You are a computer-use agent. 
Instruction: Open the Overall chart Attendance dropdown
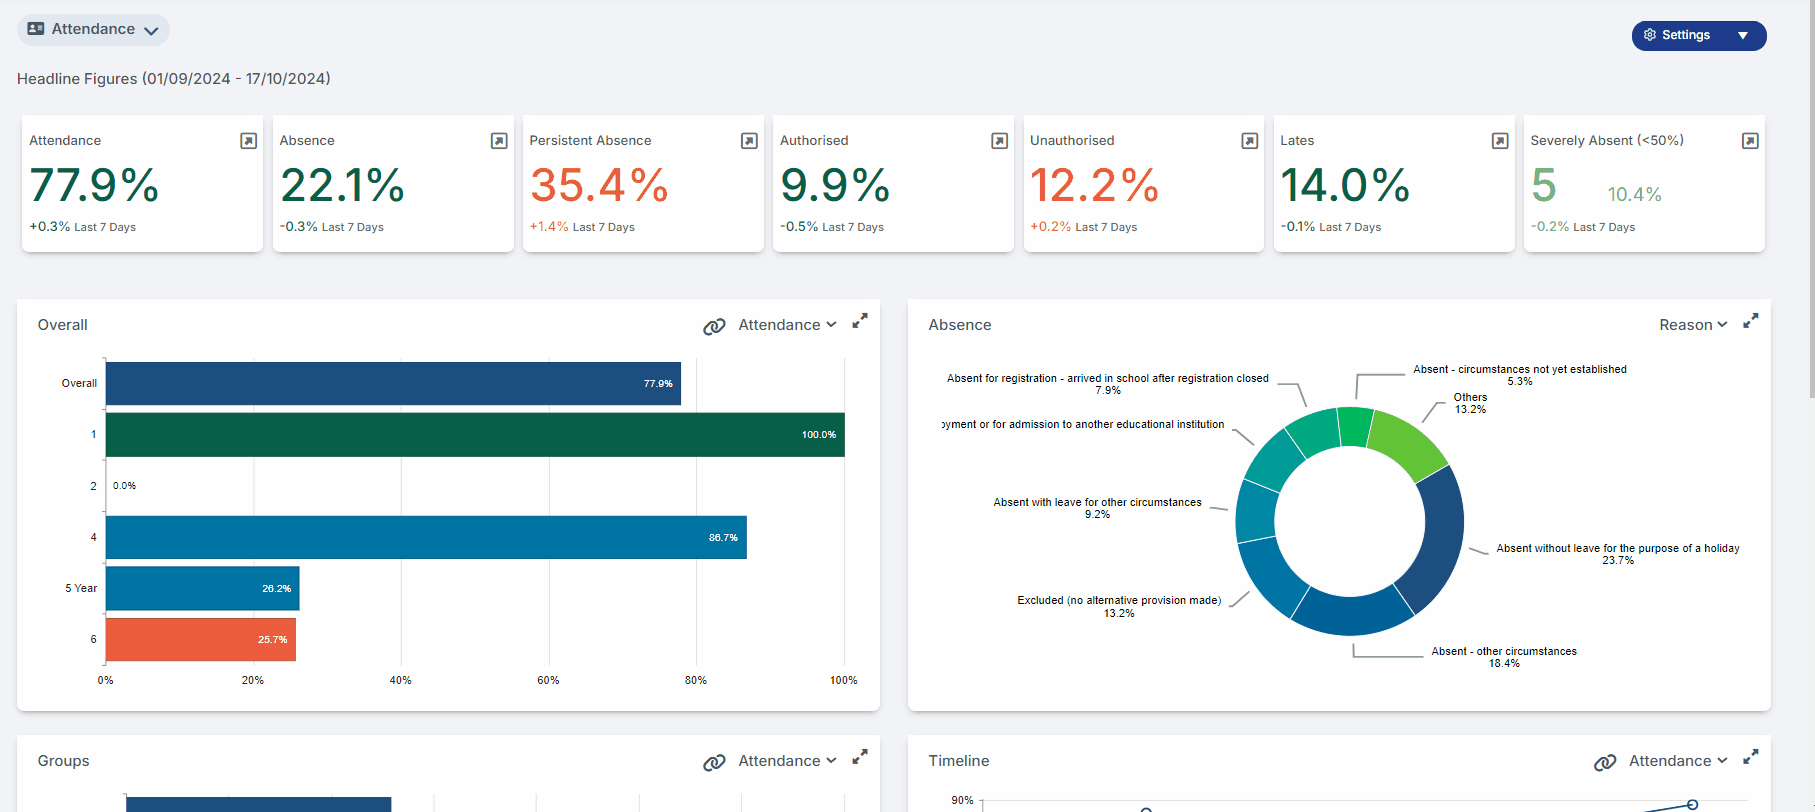(x=787, y=325)
